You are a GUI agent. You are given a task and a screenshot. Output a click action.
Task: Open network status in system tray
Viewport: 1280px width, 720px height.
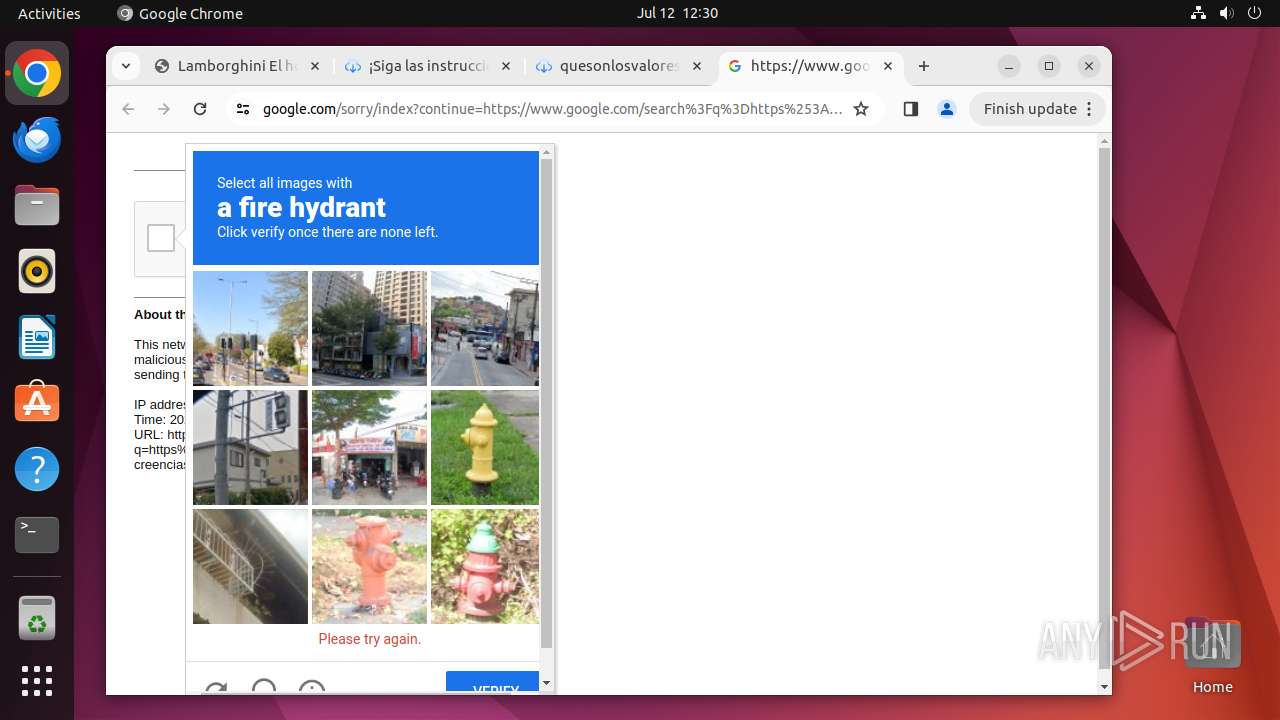click(x=1198, y=13)
